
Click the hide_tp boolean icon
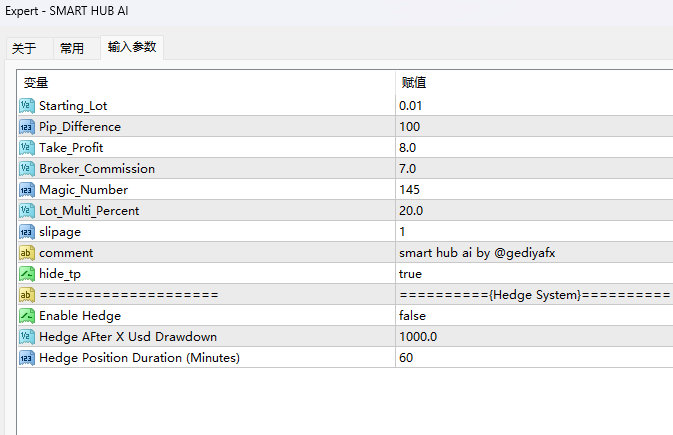pyautogui.click(x=27, y=274)
